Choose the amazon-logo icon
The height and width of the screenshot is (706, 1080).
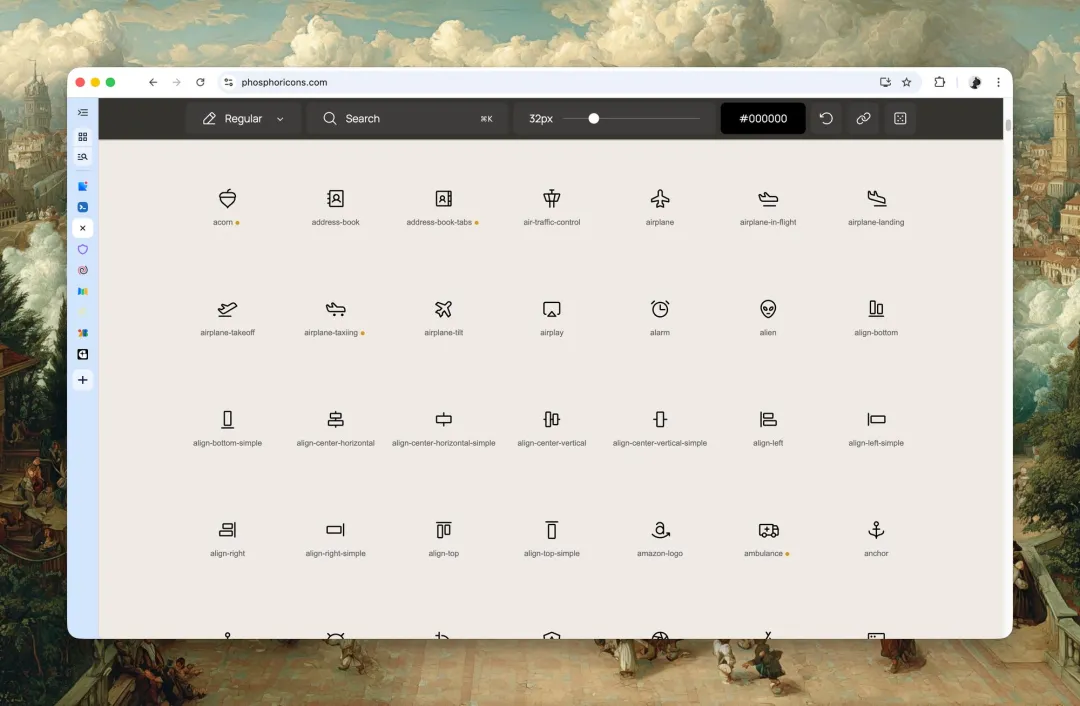660,530
